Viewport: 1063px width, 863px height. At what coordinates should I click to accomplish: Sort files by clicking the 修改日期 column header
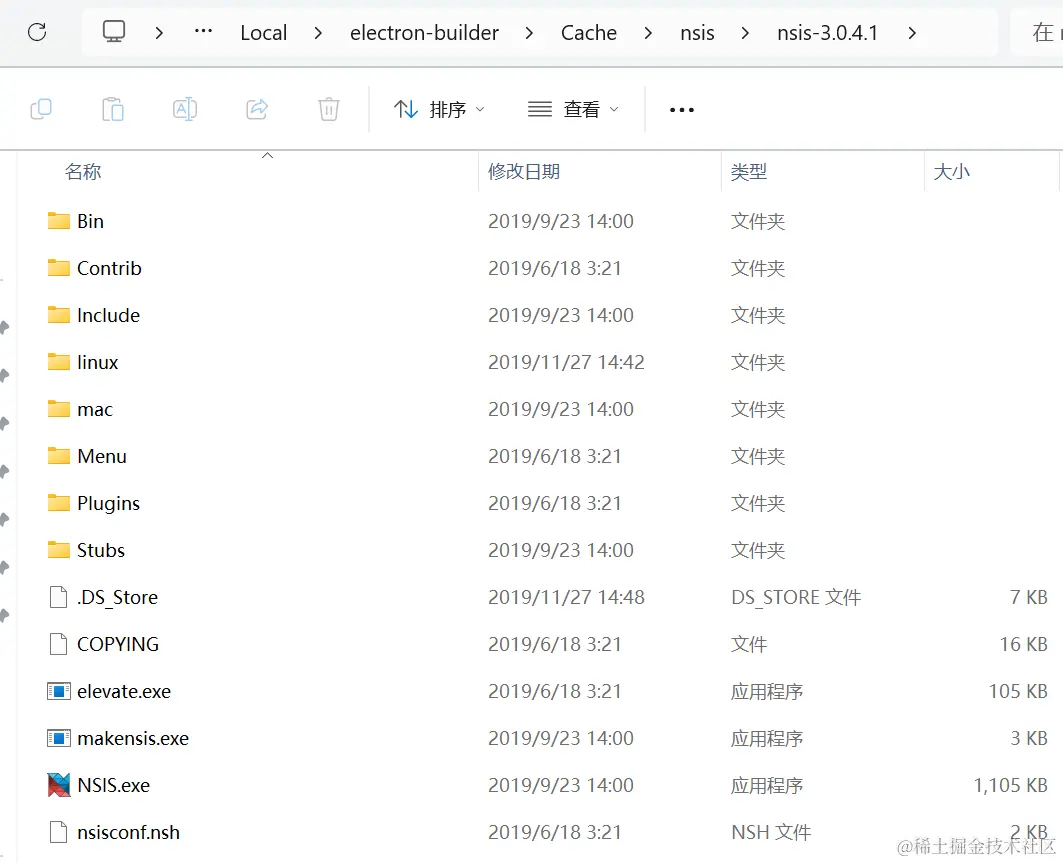[x=524, y=171]
